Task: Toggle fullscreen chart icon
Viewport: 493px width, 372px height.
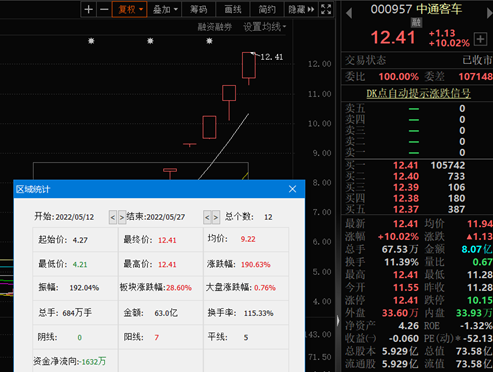Action: [326, 9]
